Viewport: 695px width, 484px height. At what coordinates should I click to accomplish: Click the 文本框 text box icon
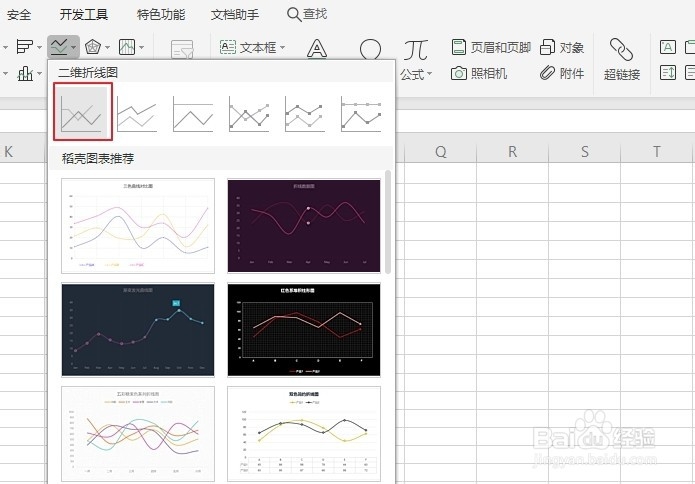[228, 47]
